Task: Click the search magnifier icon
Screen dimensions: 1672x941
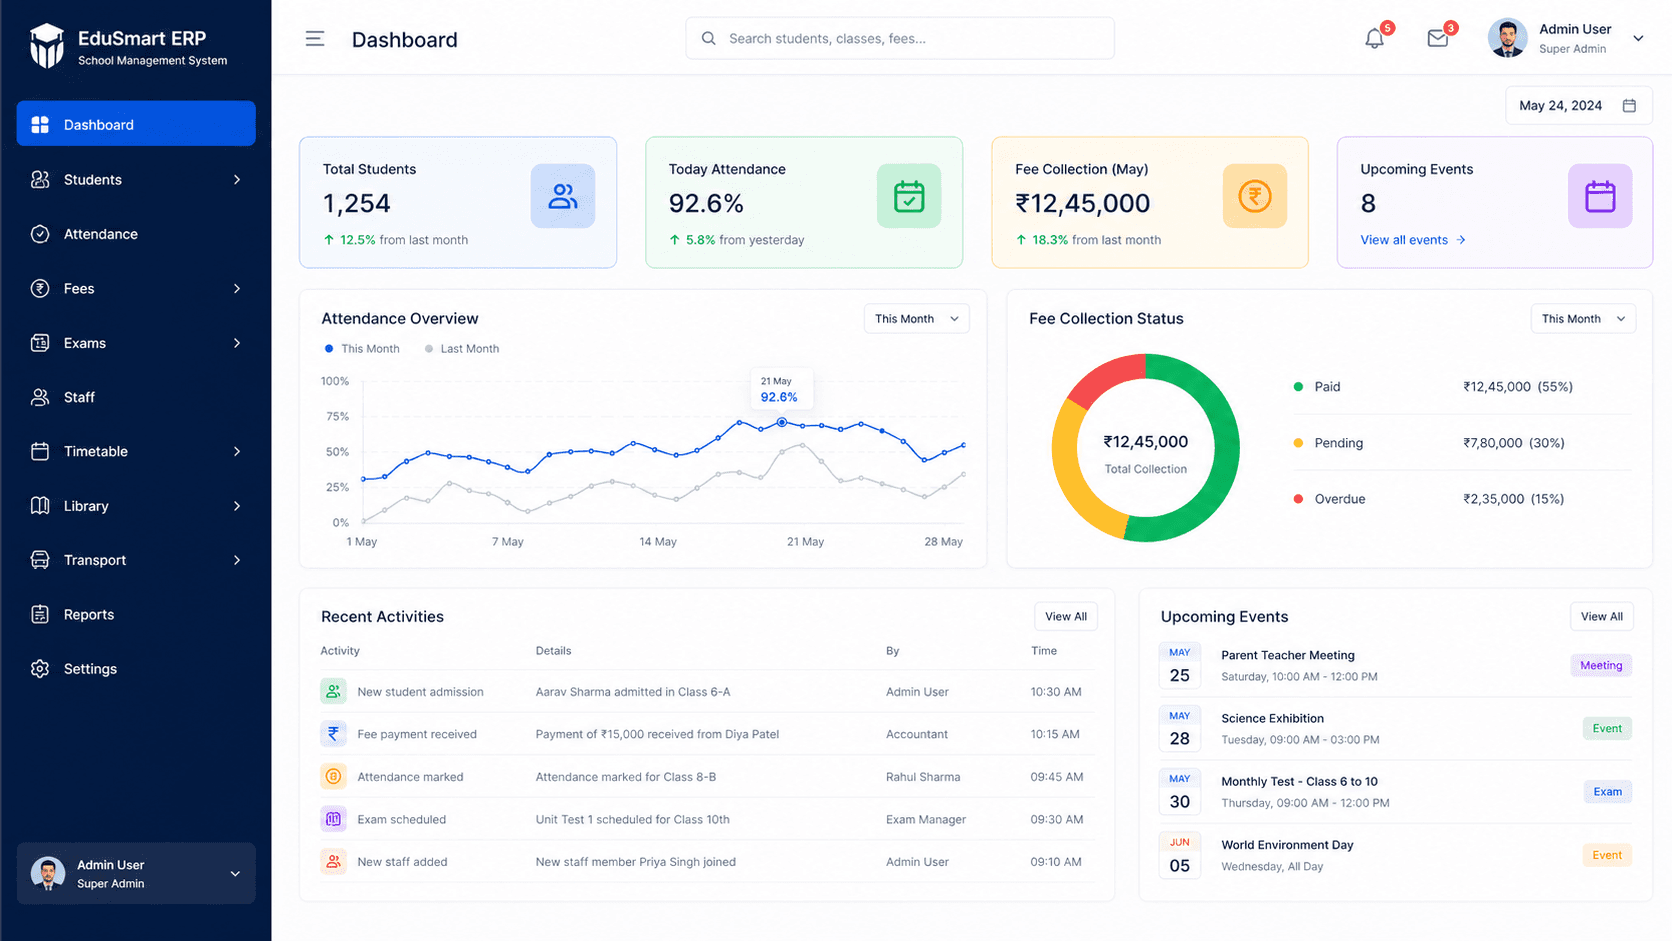Action: 708,38
